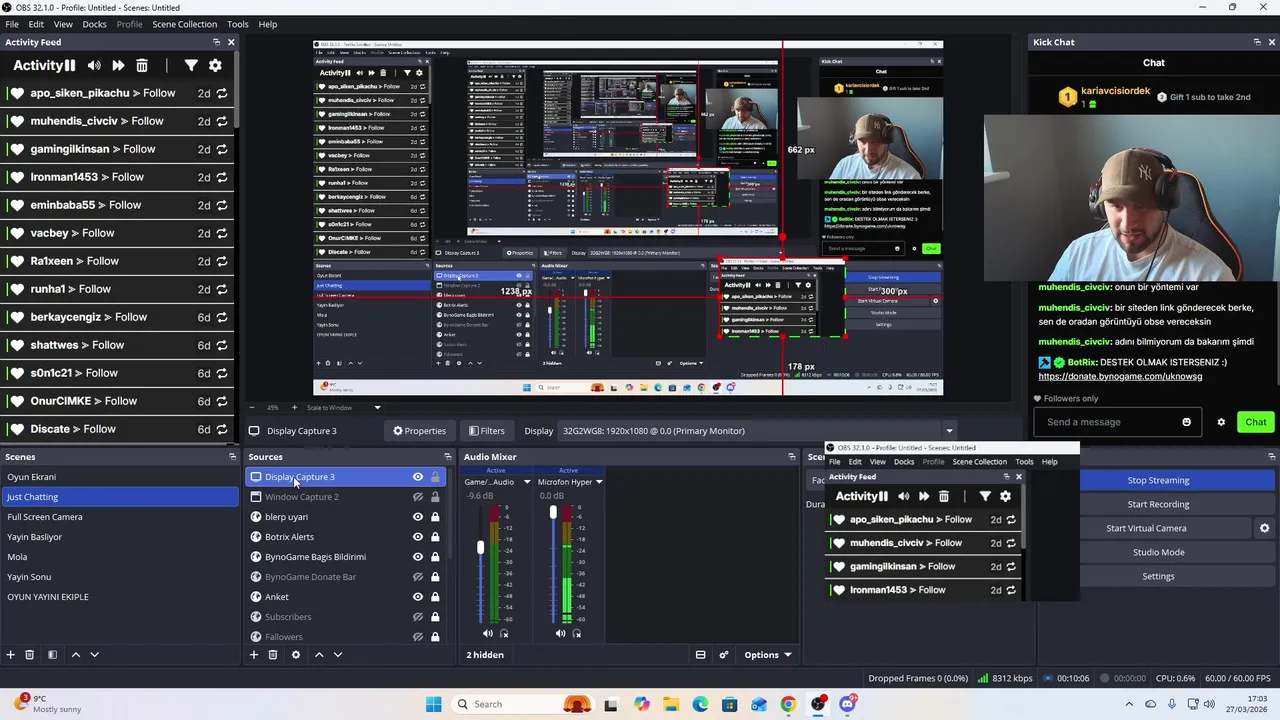Open the Edit menu in main OBS window
The height and width of the screenshot is (720, 1280).
pos(36,24)
